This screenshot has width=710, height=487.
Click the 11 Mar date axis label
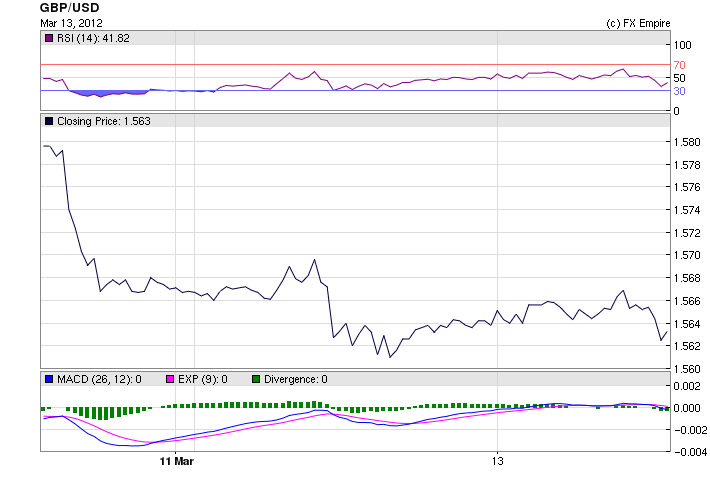click(x=177, y=461)
